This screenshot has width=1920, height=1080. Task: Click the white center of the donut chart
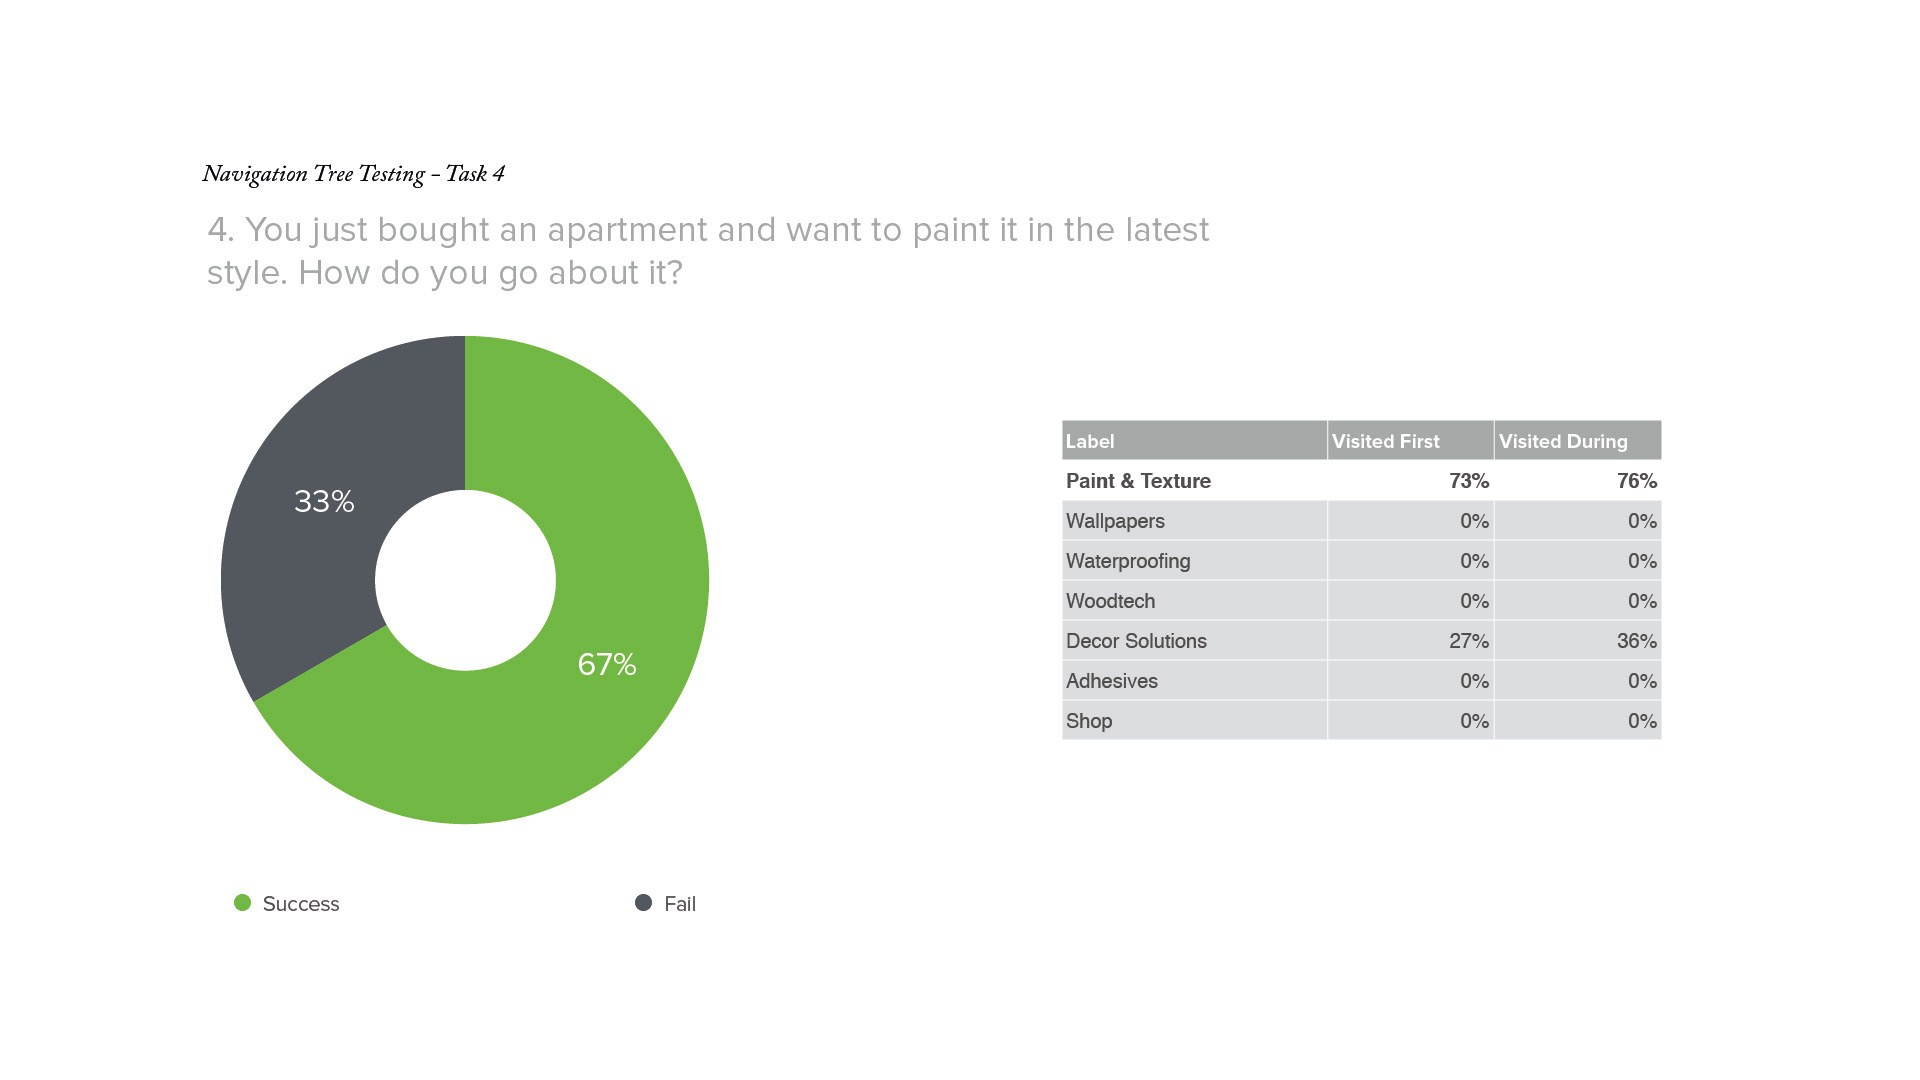coord(465,580)
